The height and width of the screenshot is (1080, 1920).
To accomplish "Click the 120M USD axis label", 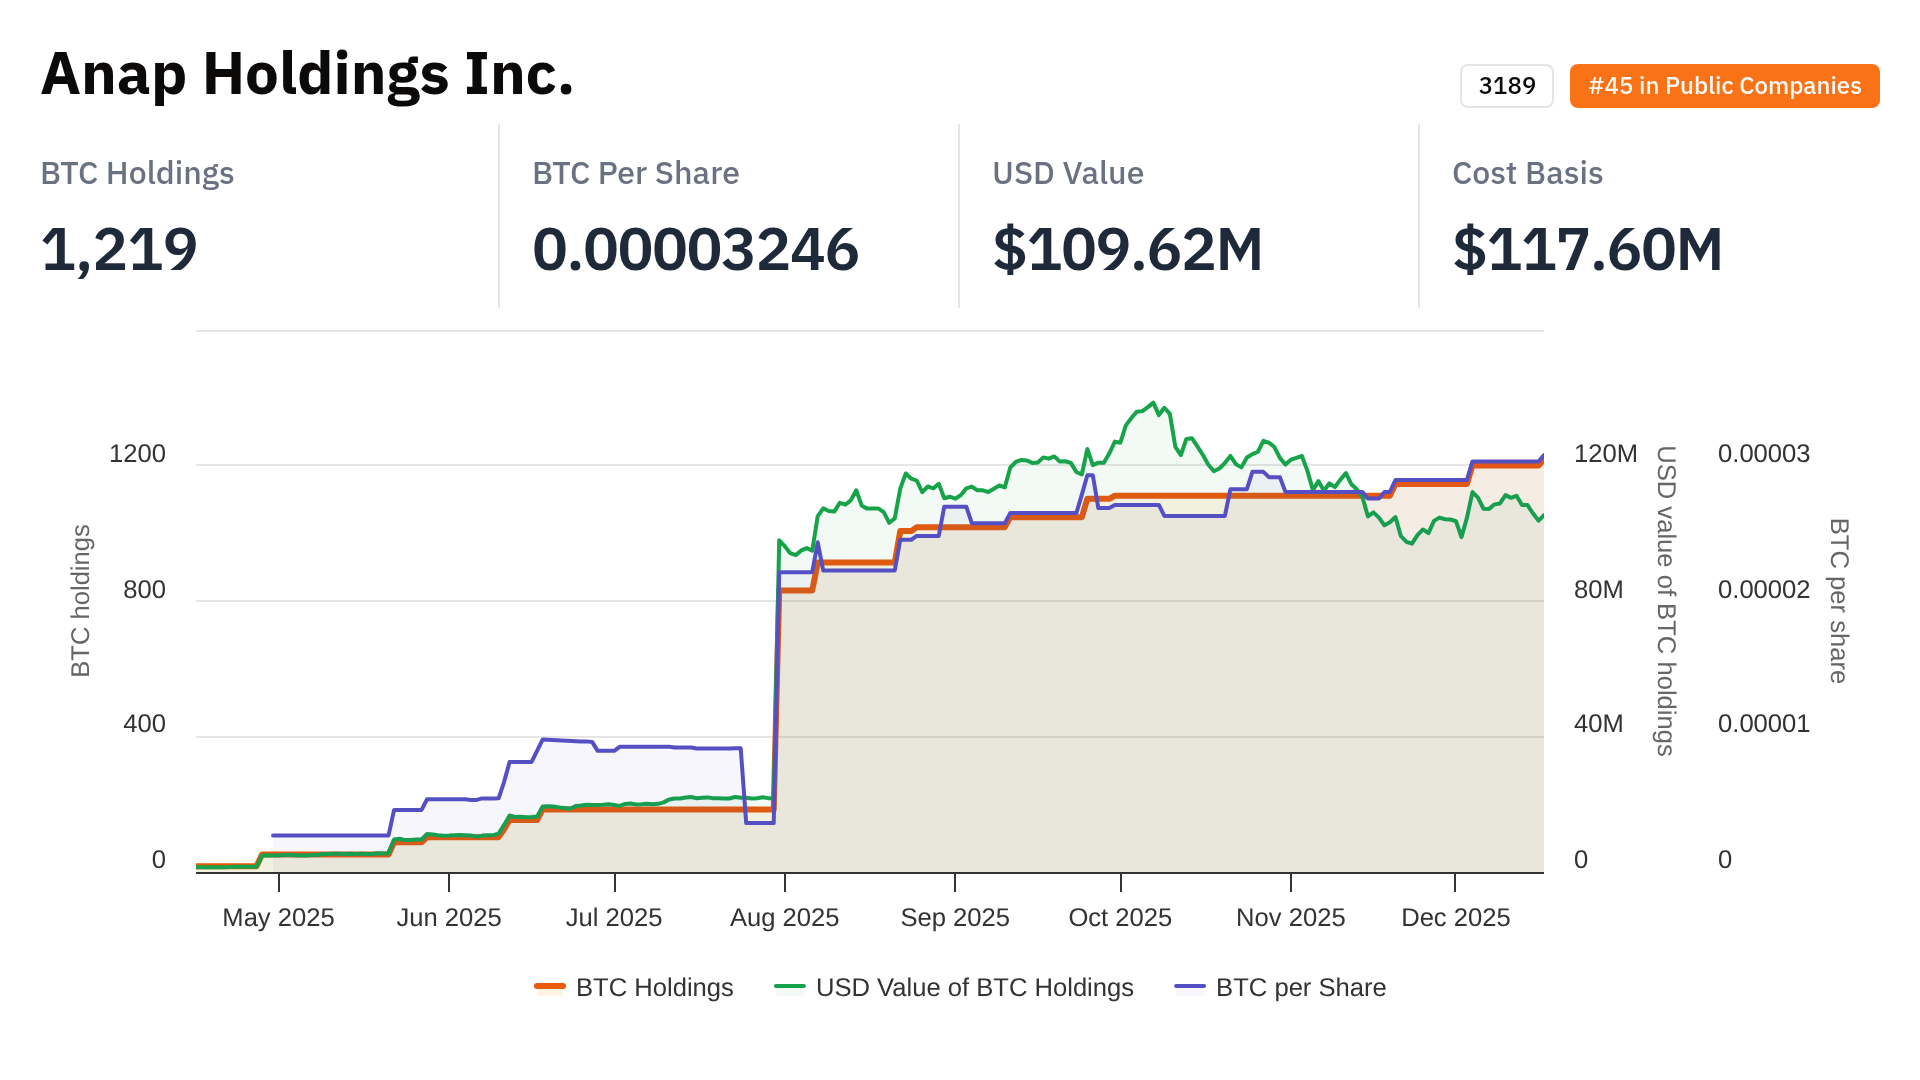I will [x=1605, y=454].
